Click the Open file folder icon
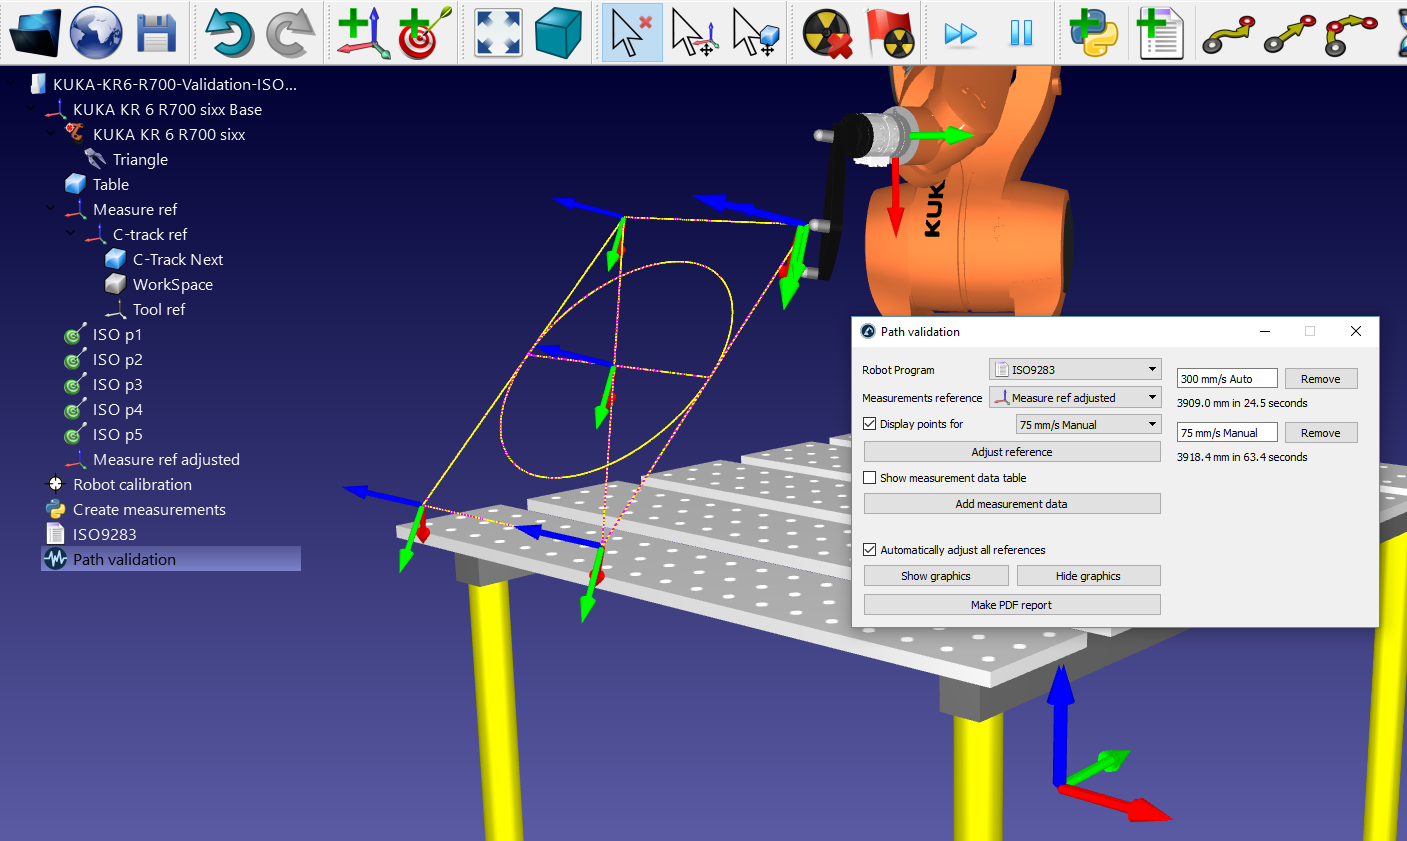 [x=35, y=32]
